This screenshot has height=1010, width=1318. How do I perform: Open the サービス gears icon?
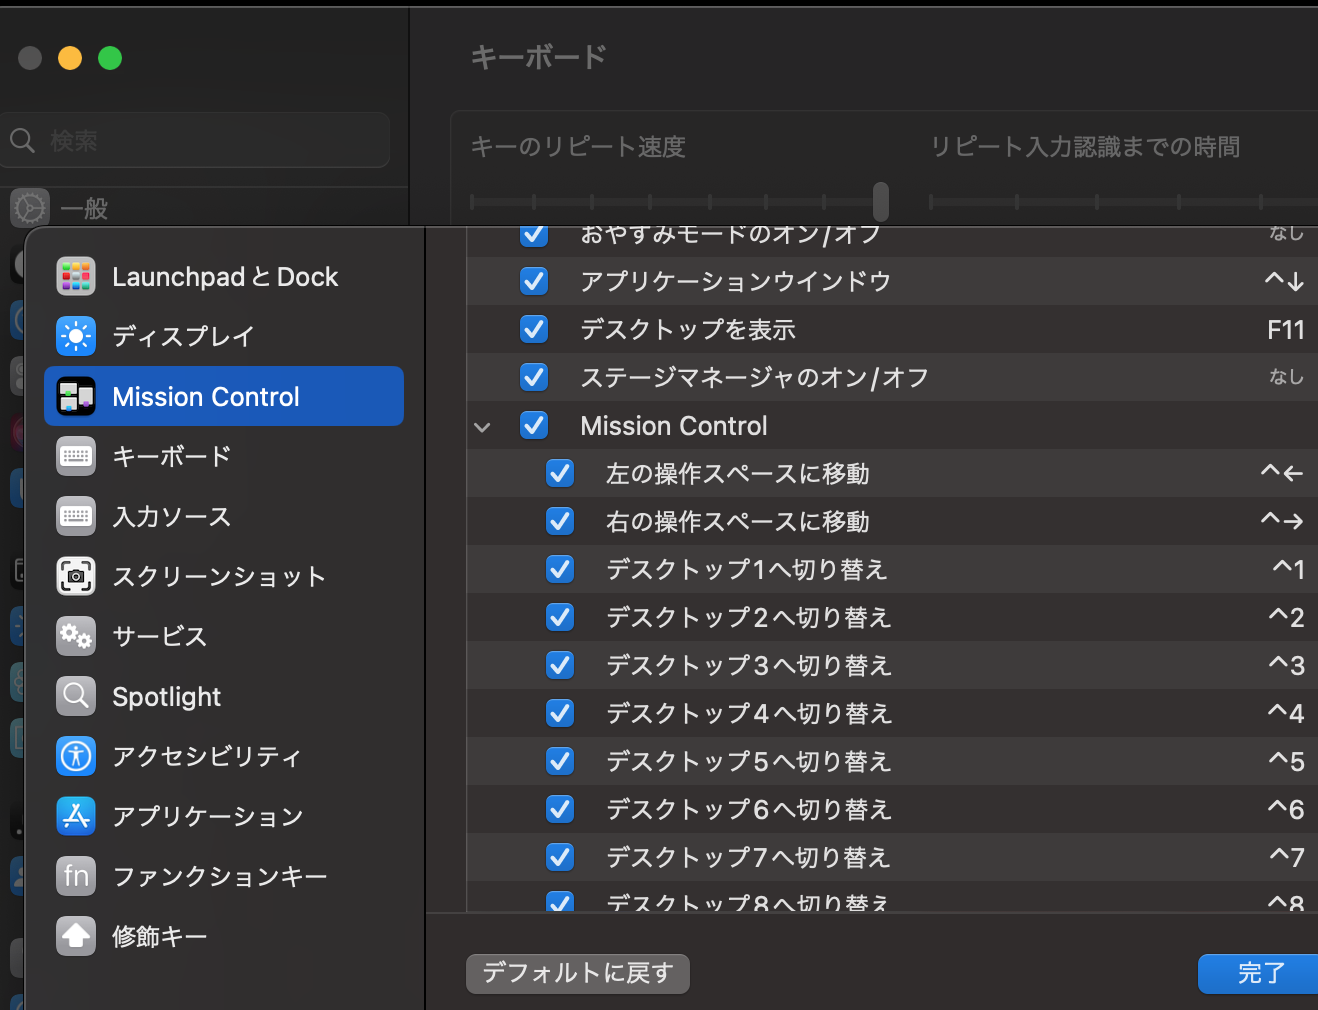[x=76, y=636]
